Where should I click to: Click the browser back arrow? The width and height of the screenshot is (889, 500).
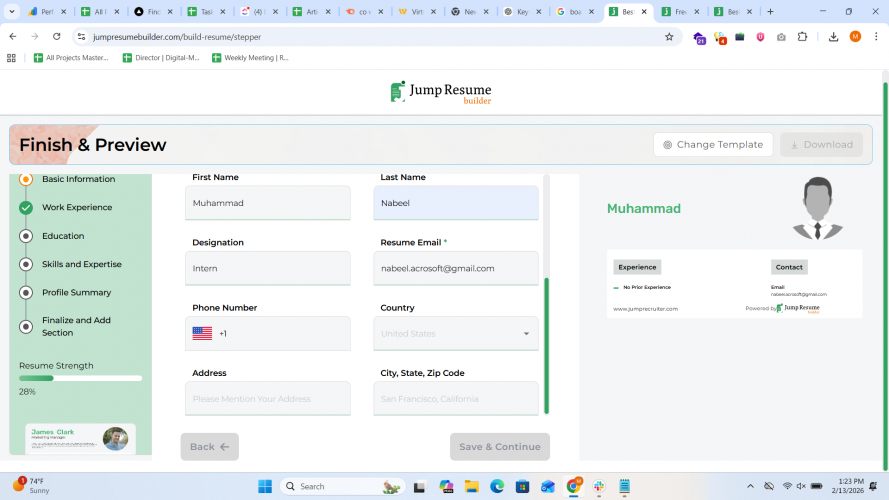12,36
